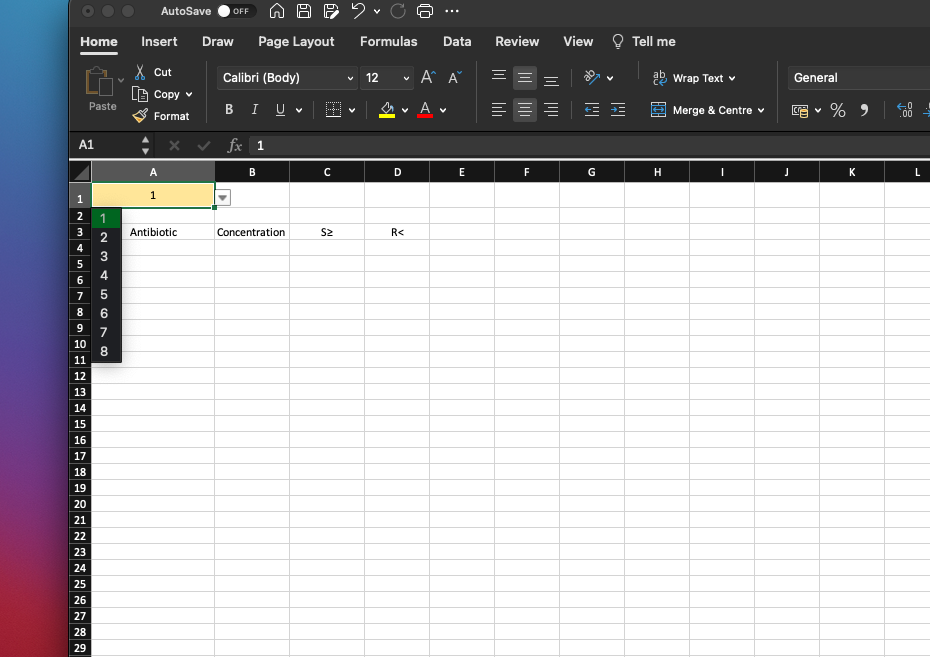
Task: Select the Antibiotic cell
Action: click(154, 232)
